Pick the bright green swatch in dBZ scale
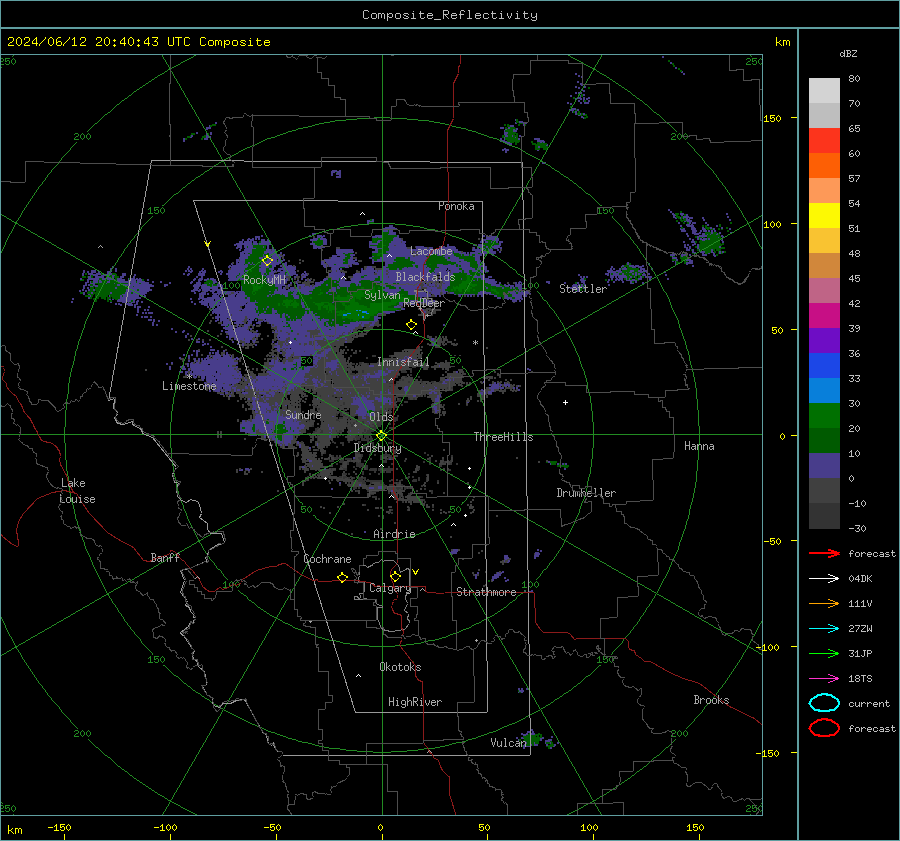Image resolution: width=900 pixels, height=841 pixels. point(824,416)
